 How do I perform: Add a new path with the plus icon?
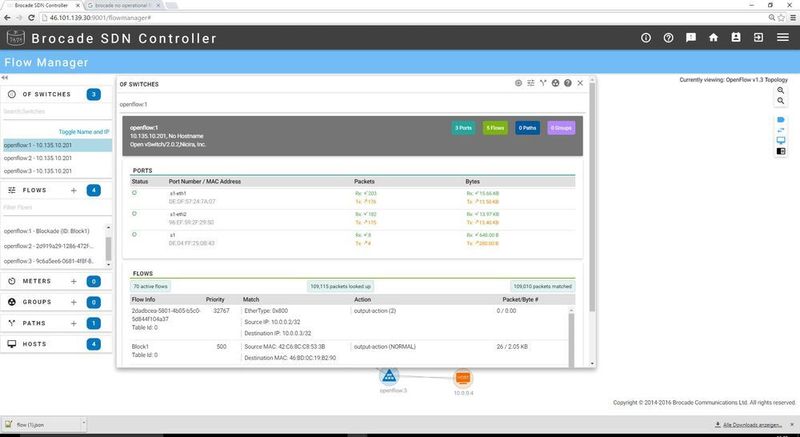coord(73,323)
